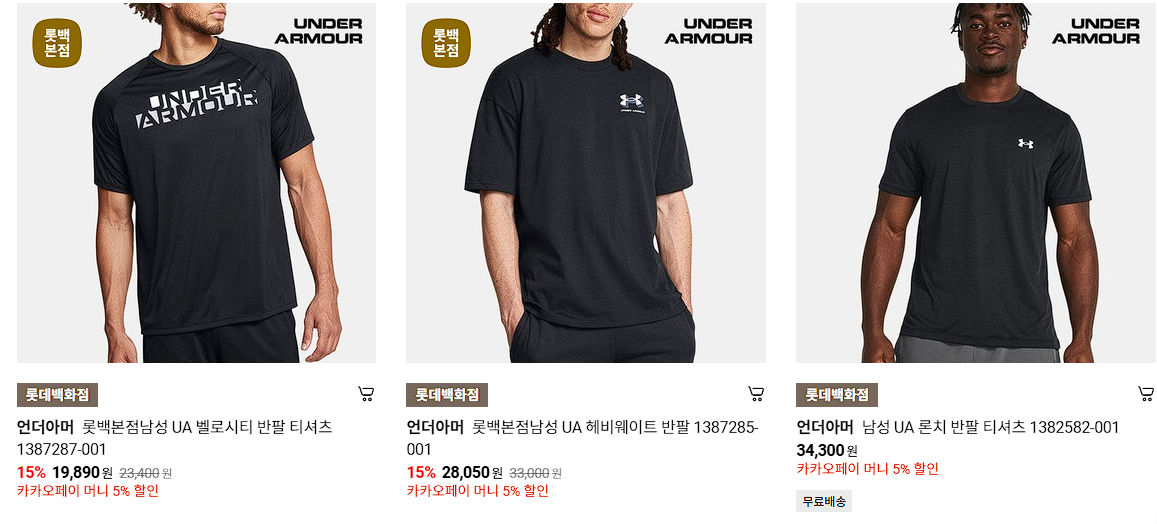This screenshot has width=1157, height=524.
Task: Open the Velocity short sleeve tee image
Action: pos(196,183)
